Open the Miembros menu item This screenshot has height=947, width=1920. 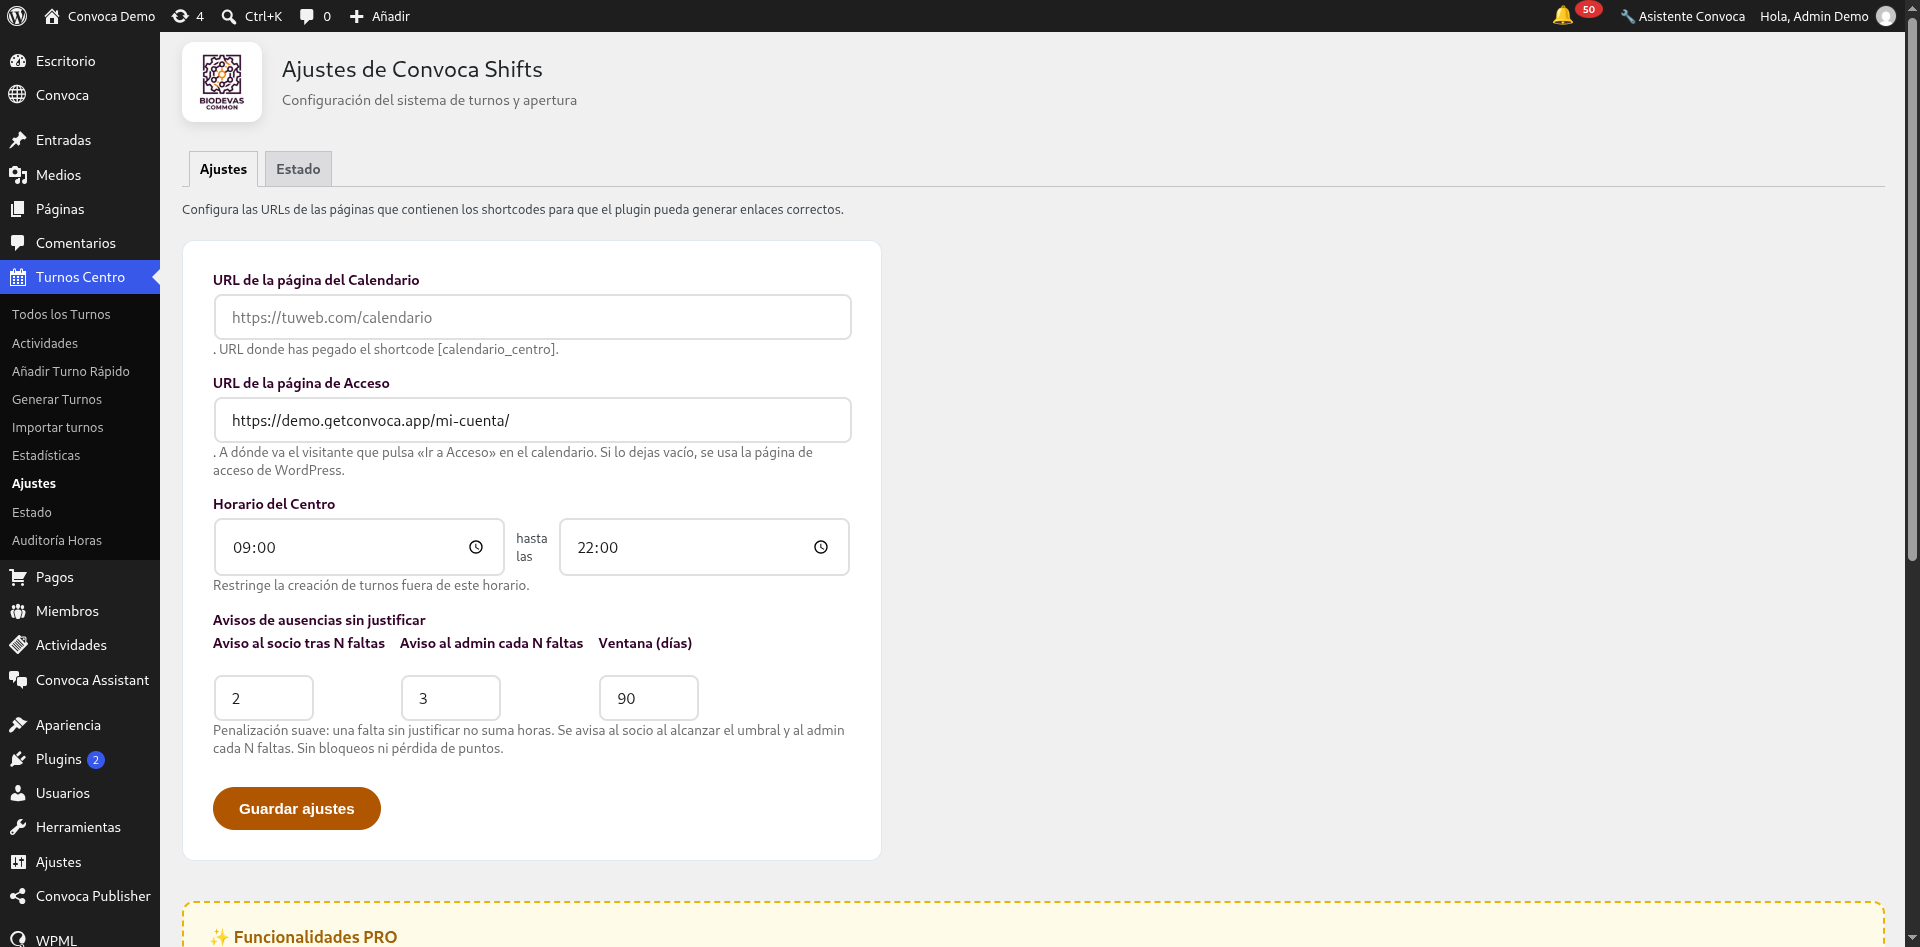pos(80,611)
